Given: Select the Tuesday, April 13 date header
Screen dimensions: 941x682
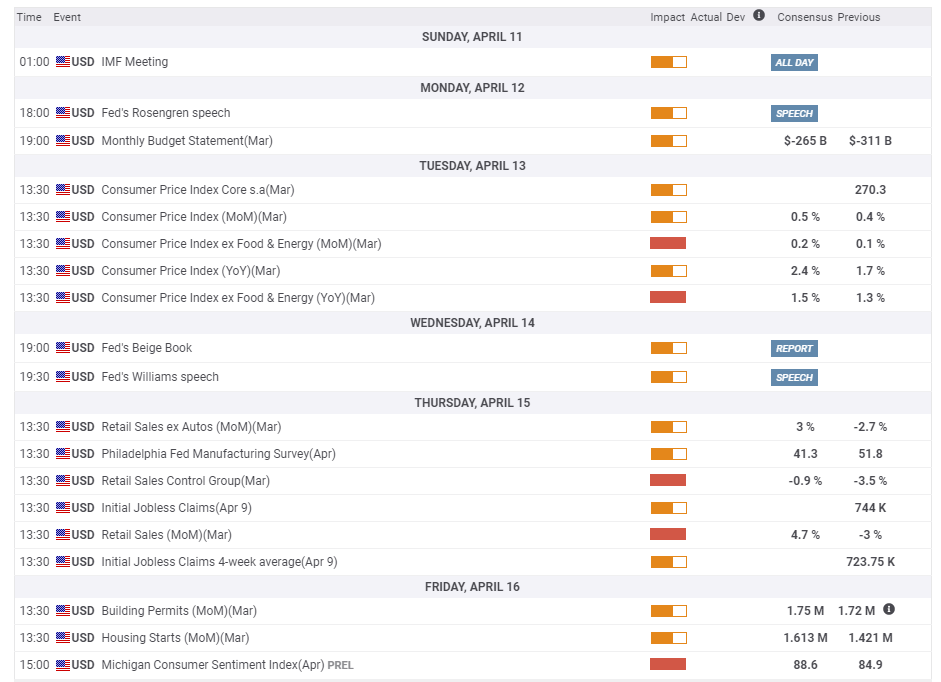Looking at the screenshot, I should tap(472, 166).
